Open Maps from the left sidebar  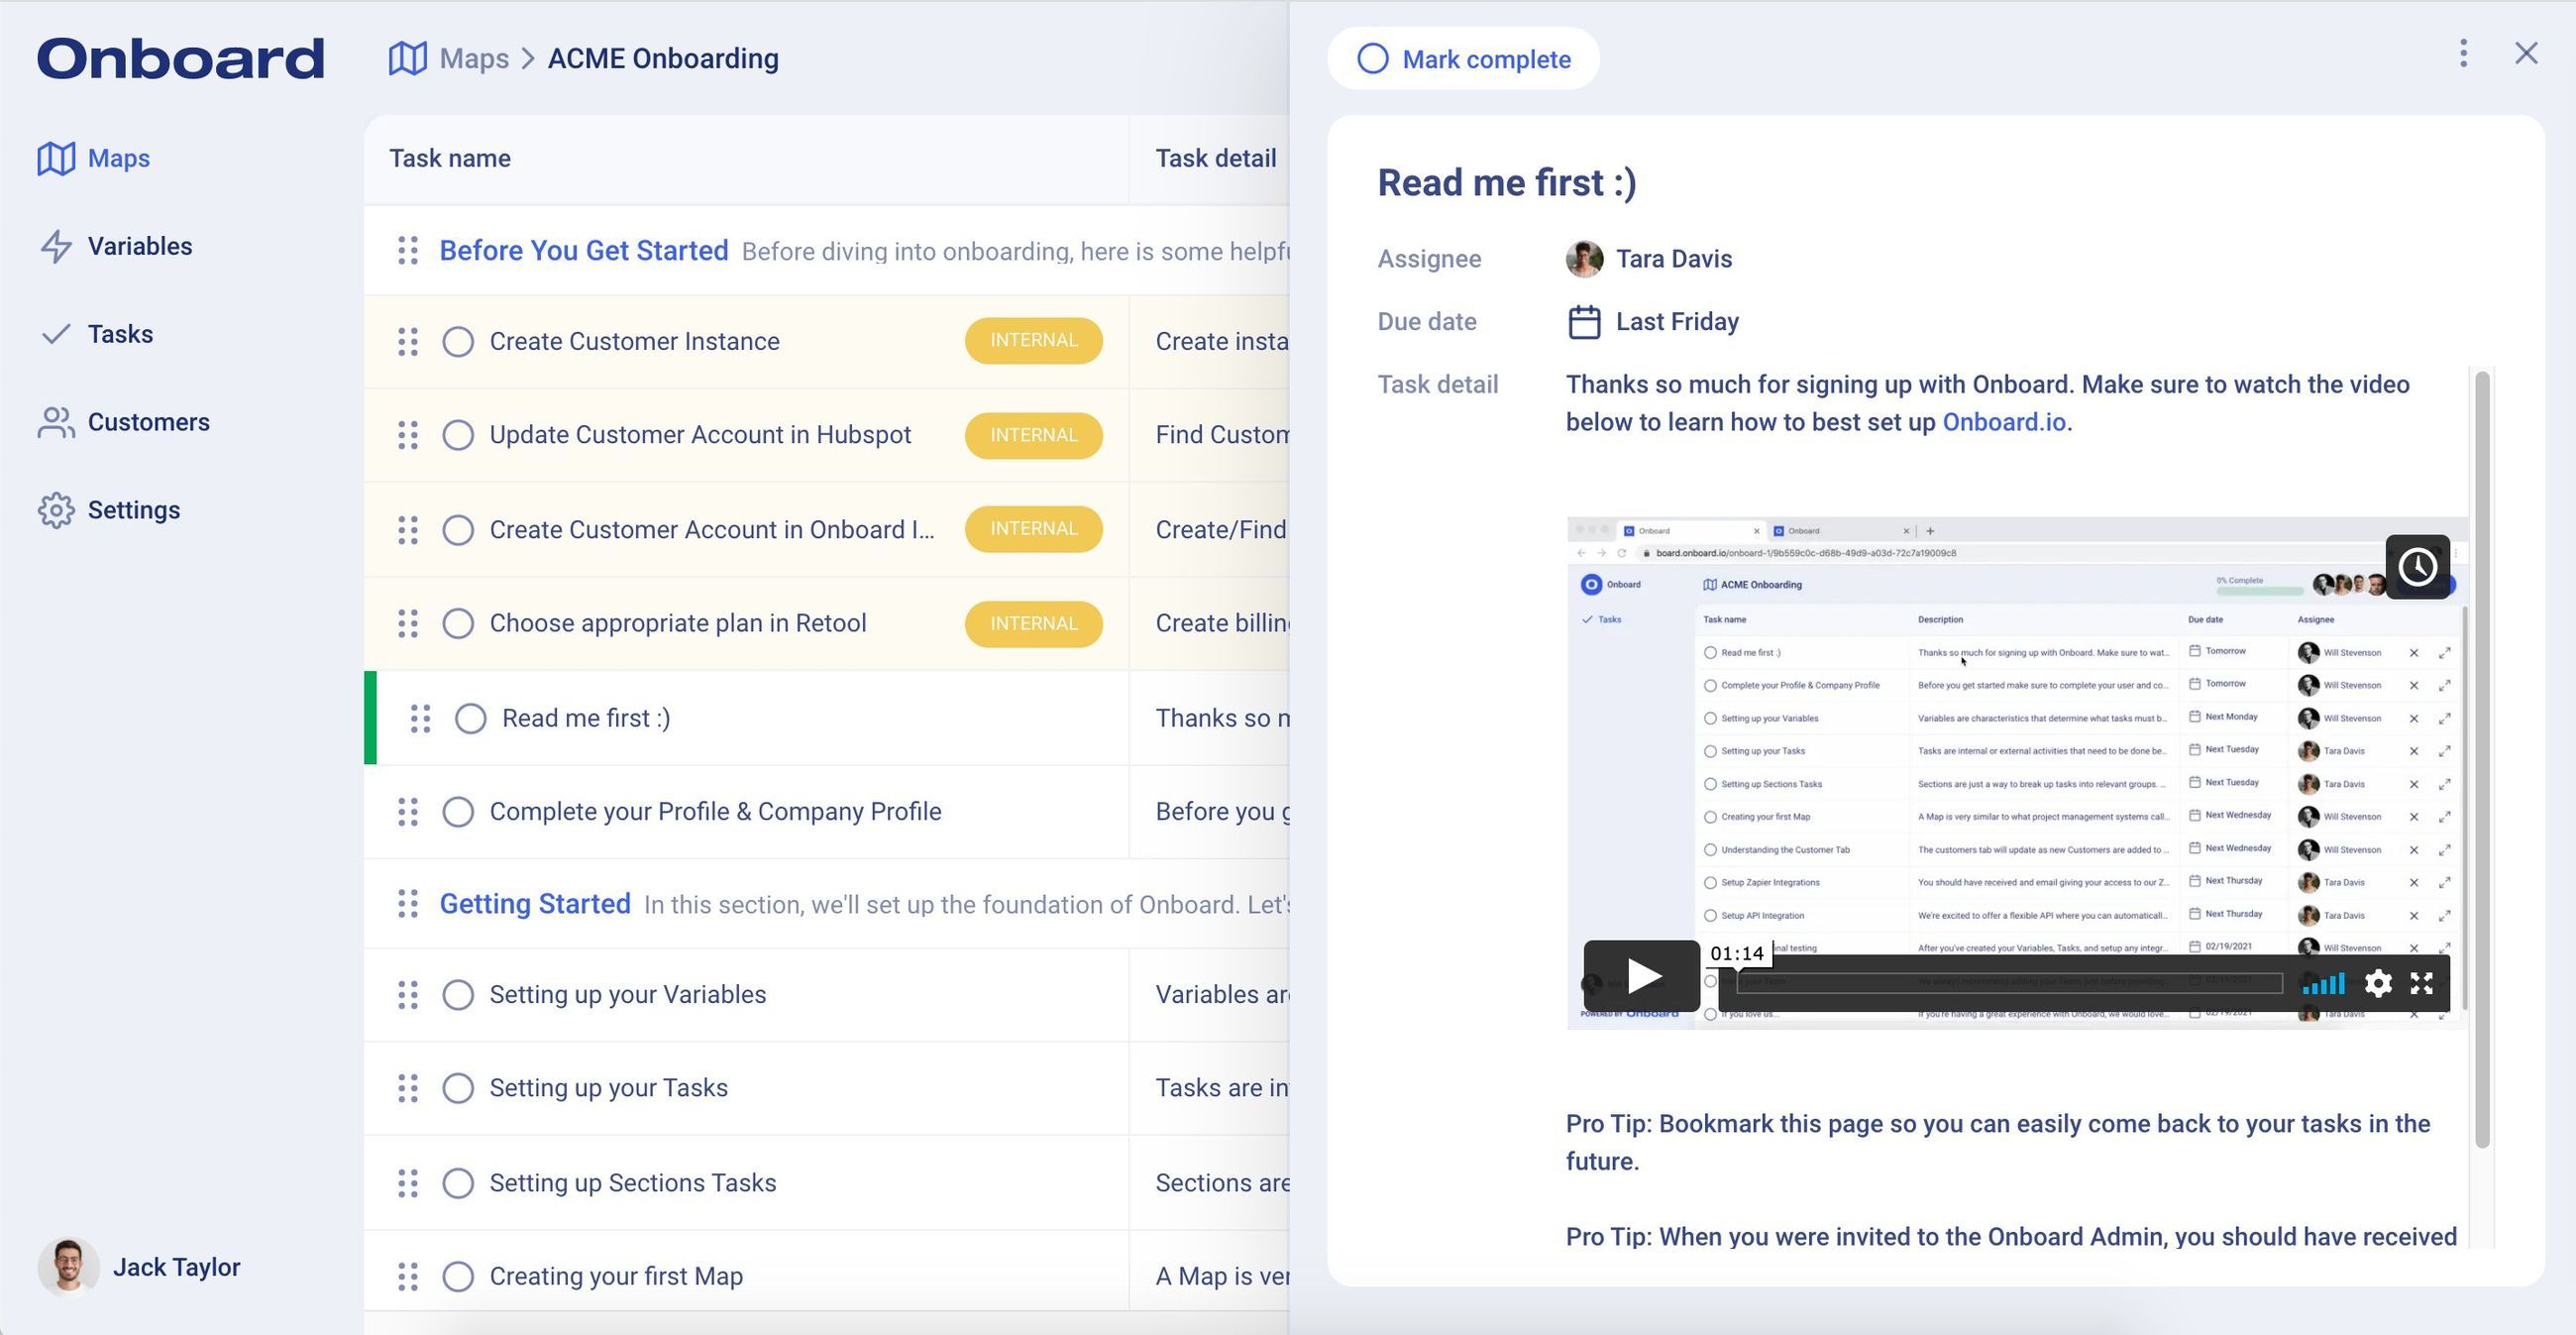coord(117,158)
